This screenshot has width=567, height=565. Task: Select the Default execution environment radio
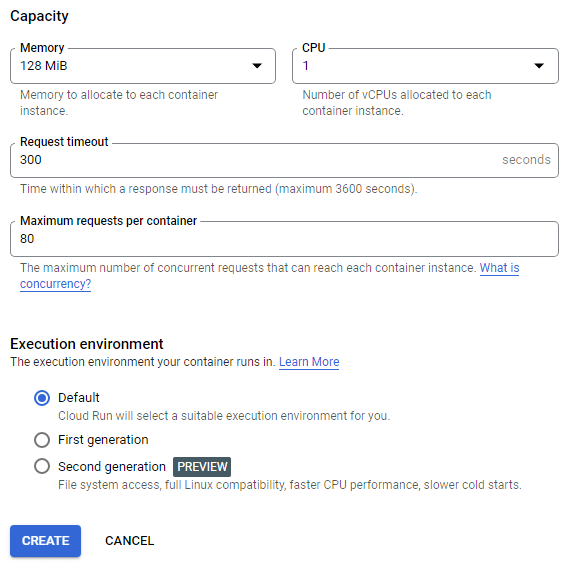(42, 398)
